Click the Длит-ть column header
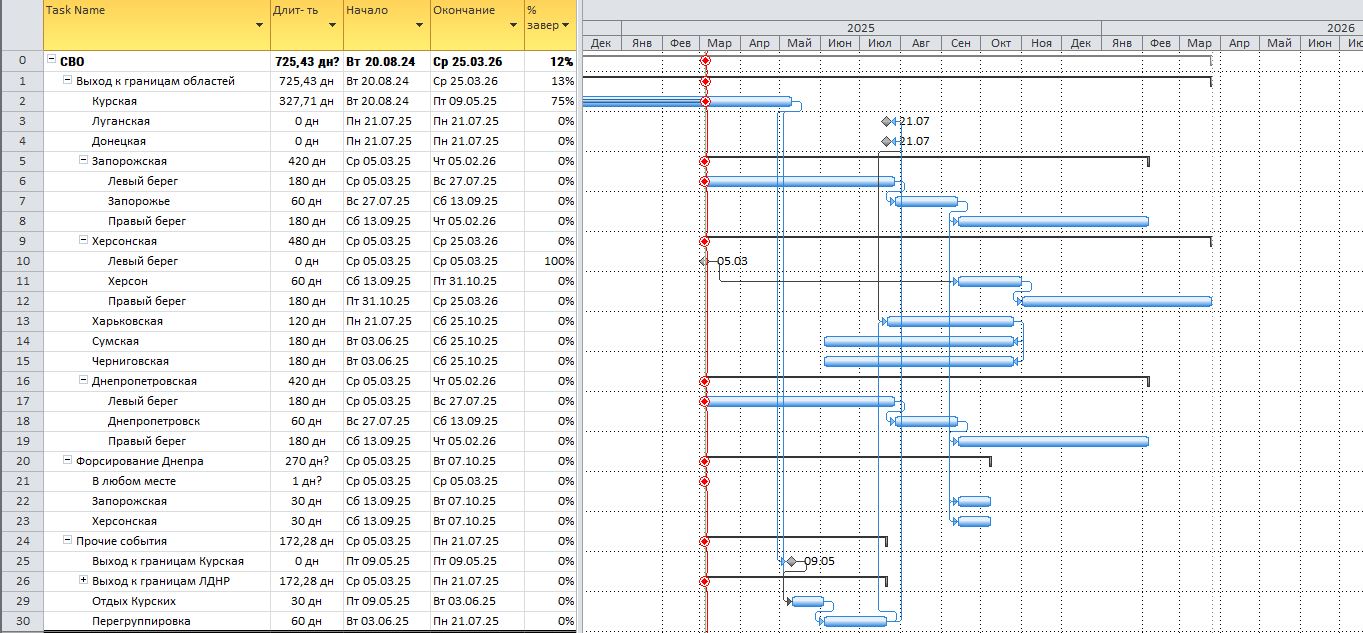 click(297, 11)
